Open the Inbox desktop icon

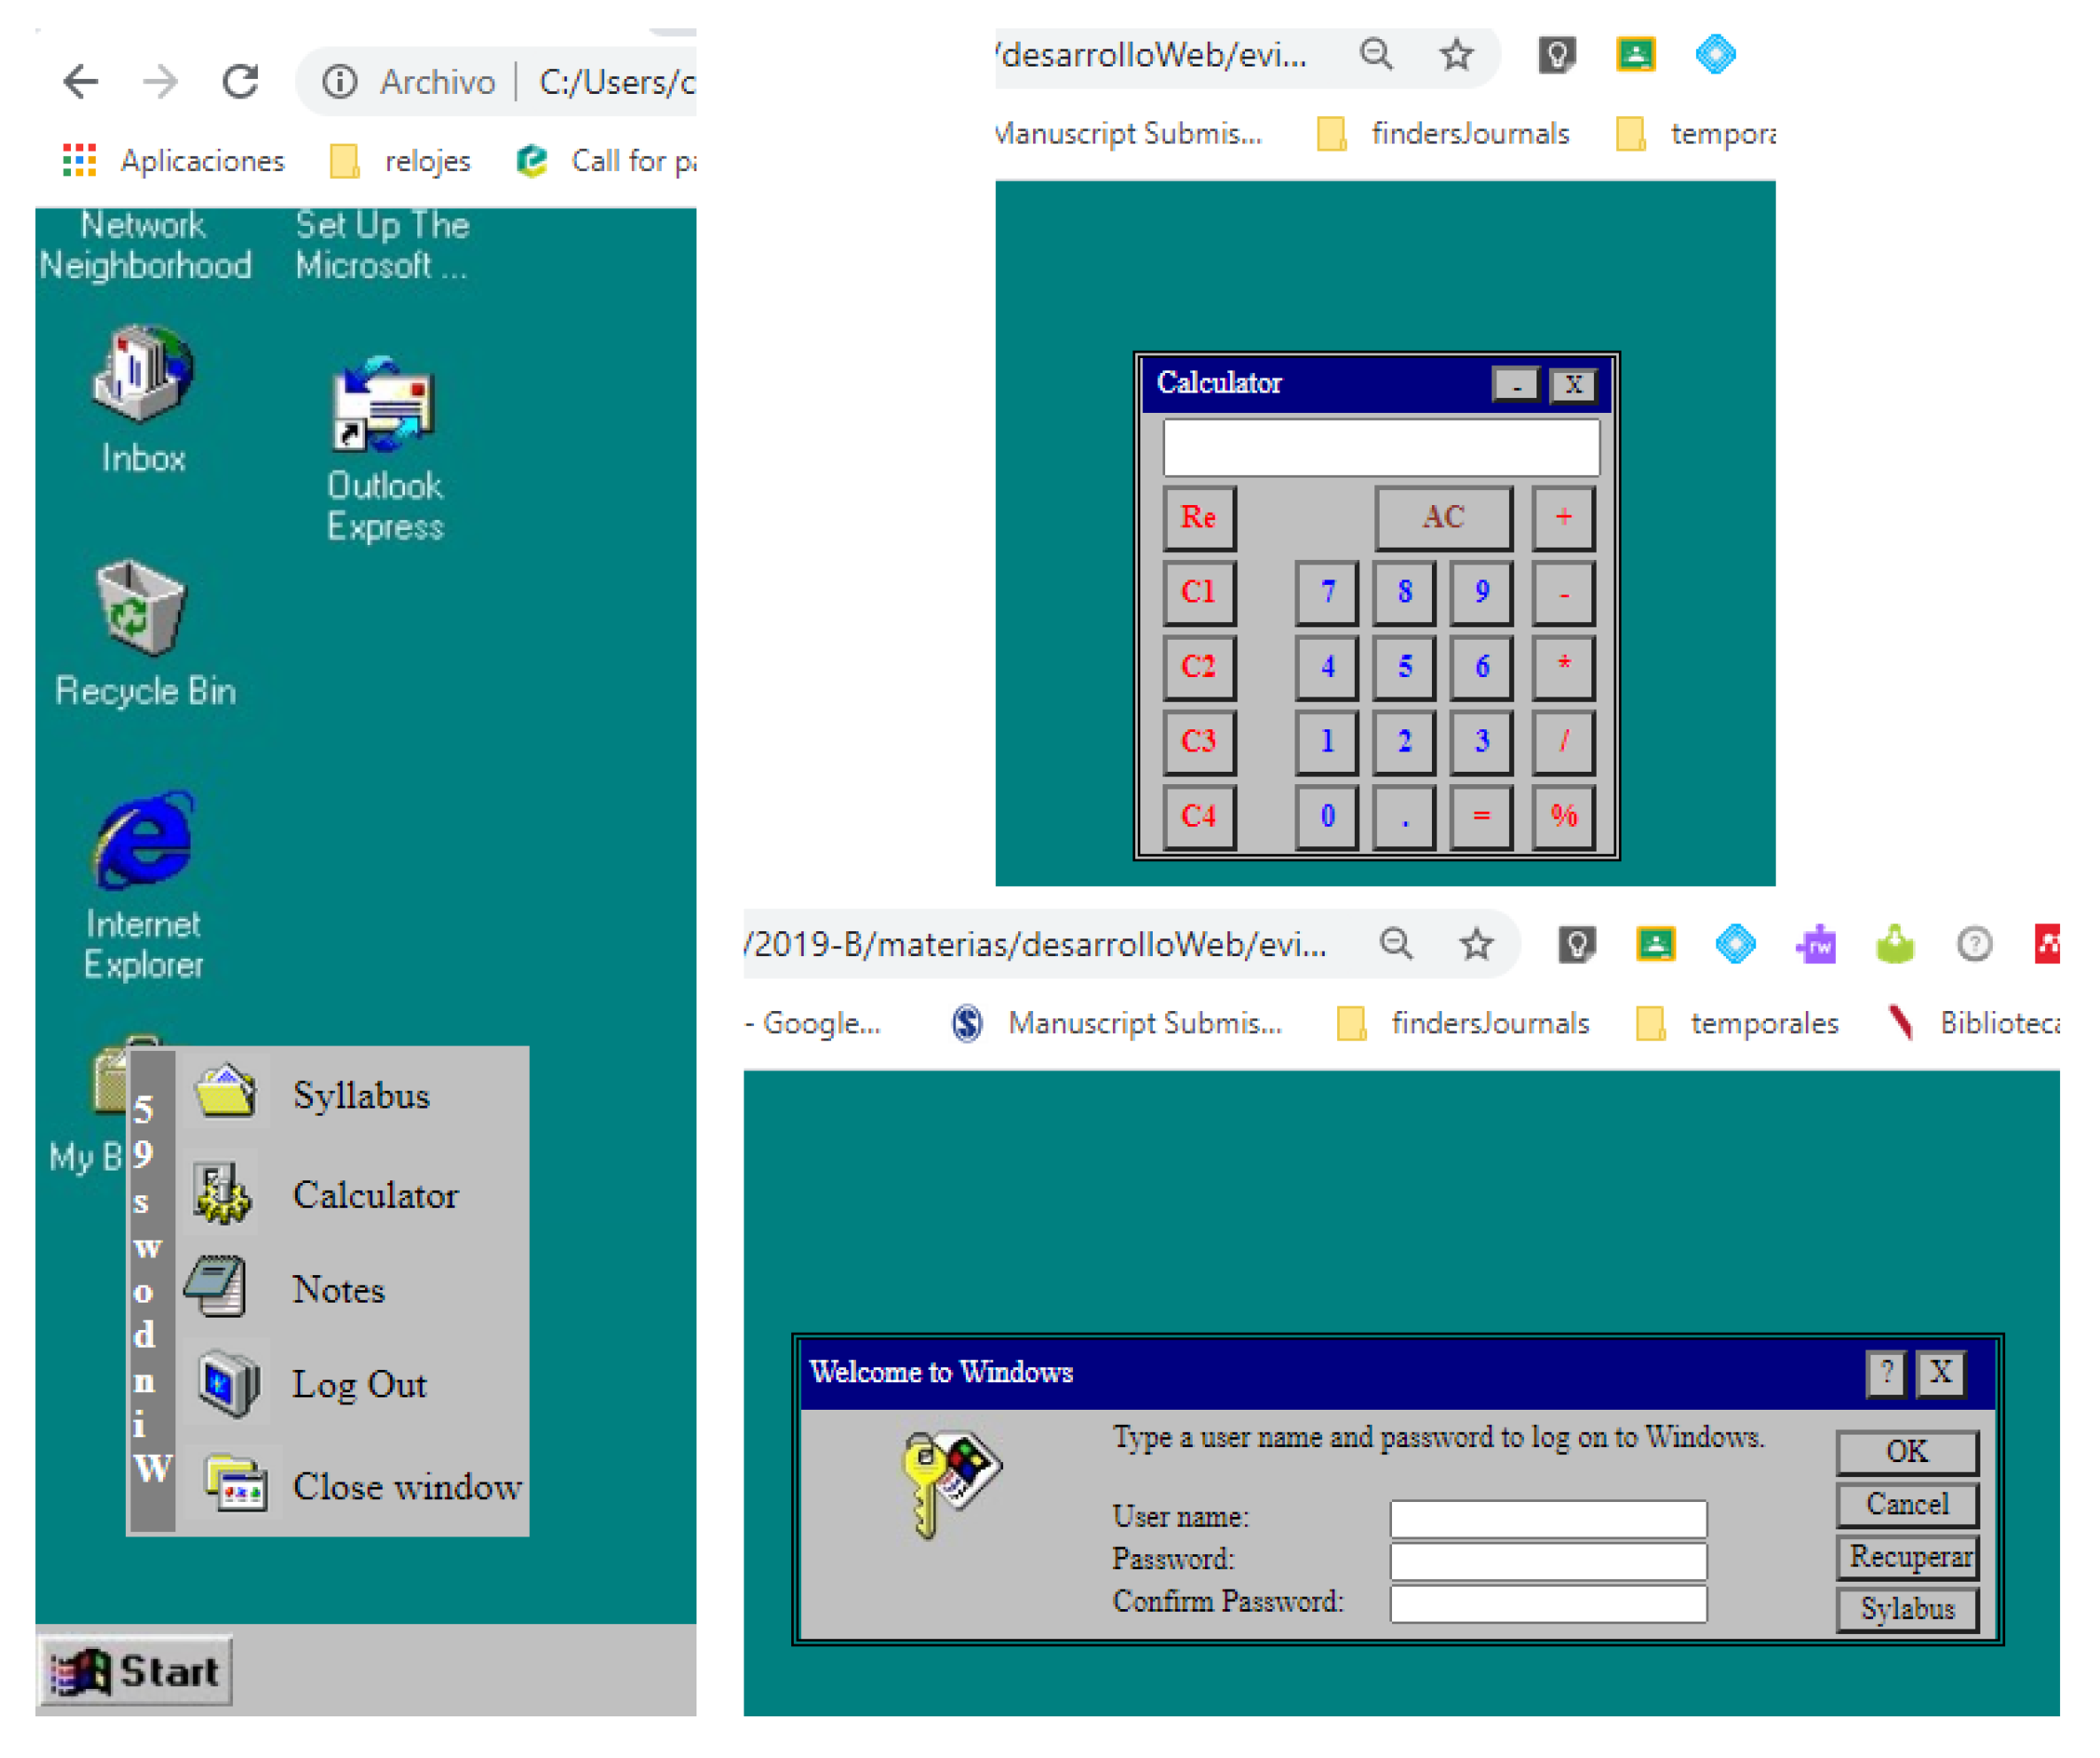143,377
